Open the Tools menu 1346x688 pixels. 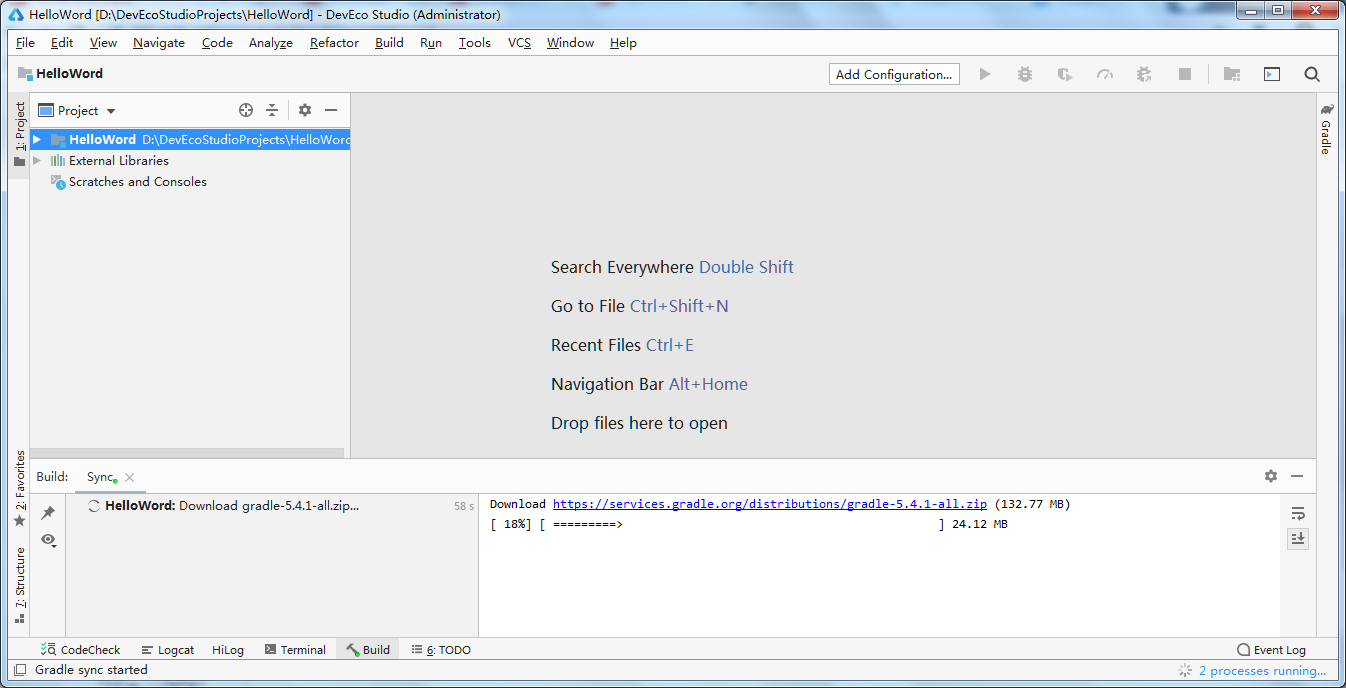click(x=475, y=43)
